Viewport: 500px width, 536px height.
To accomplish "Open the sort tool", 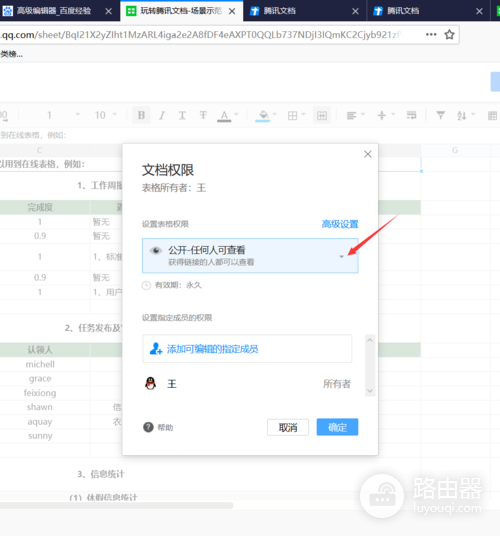I will point(461,116).
